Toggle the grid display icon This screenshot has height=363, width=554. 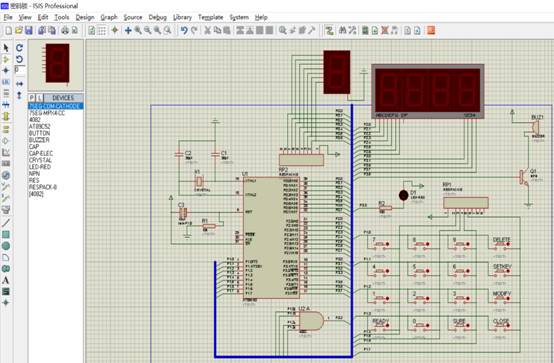[x=101, y=30]
